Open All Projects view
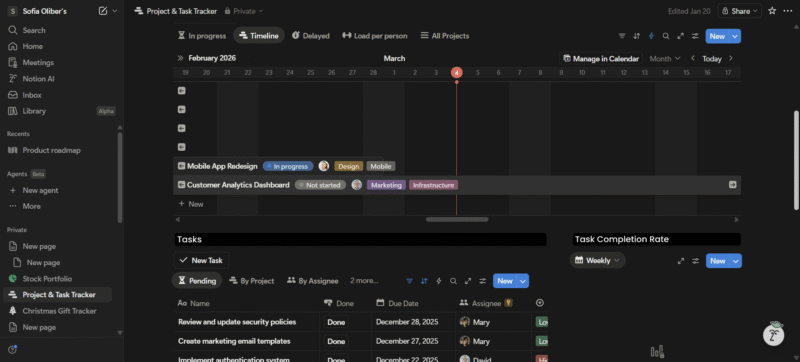 coord(444,36)
